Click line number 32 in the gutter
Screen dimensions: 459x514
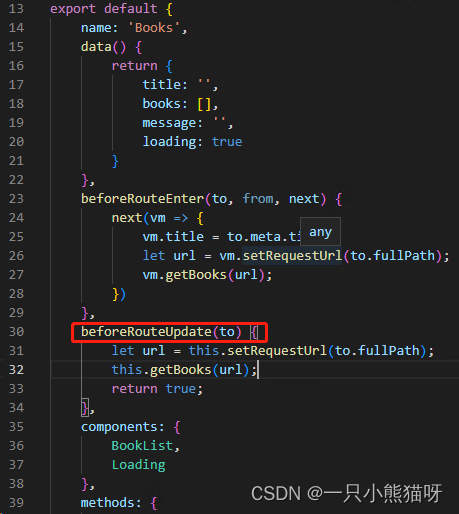(x=16, y=370)
